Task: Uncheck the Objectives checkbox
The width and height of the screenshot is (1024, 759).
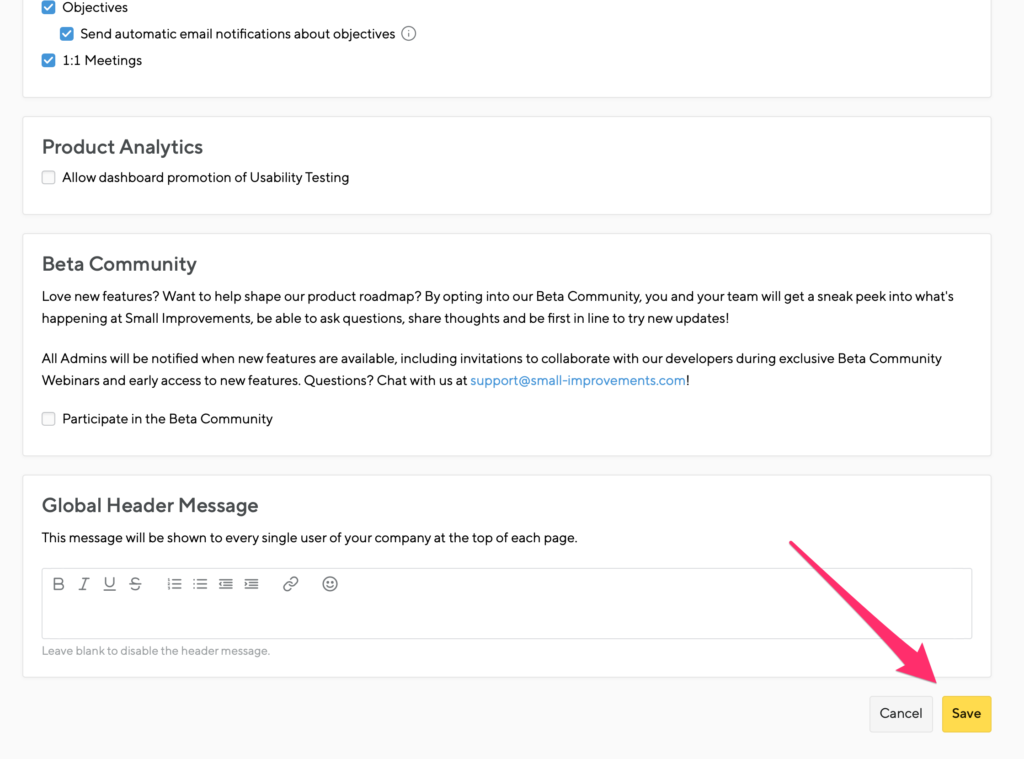Action: (x=48, y=7)
